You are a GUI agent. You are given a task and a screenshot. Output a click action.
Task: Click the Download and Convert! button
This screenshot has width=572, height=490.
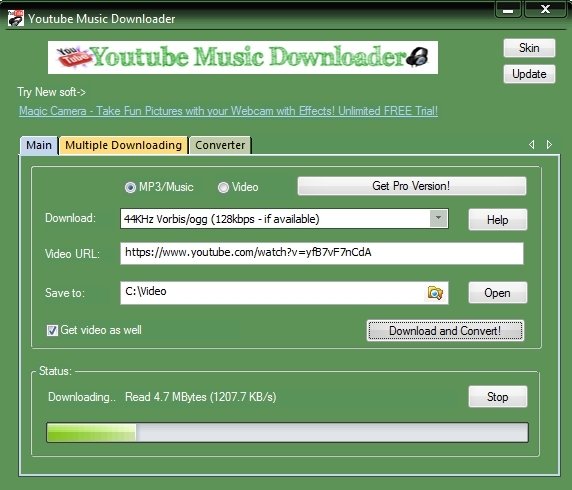[445, 331]
